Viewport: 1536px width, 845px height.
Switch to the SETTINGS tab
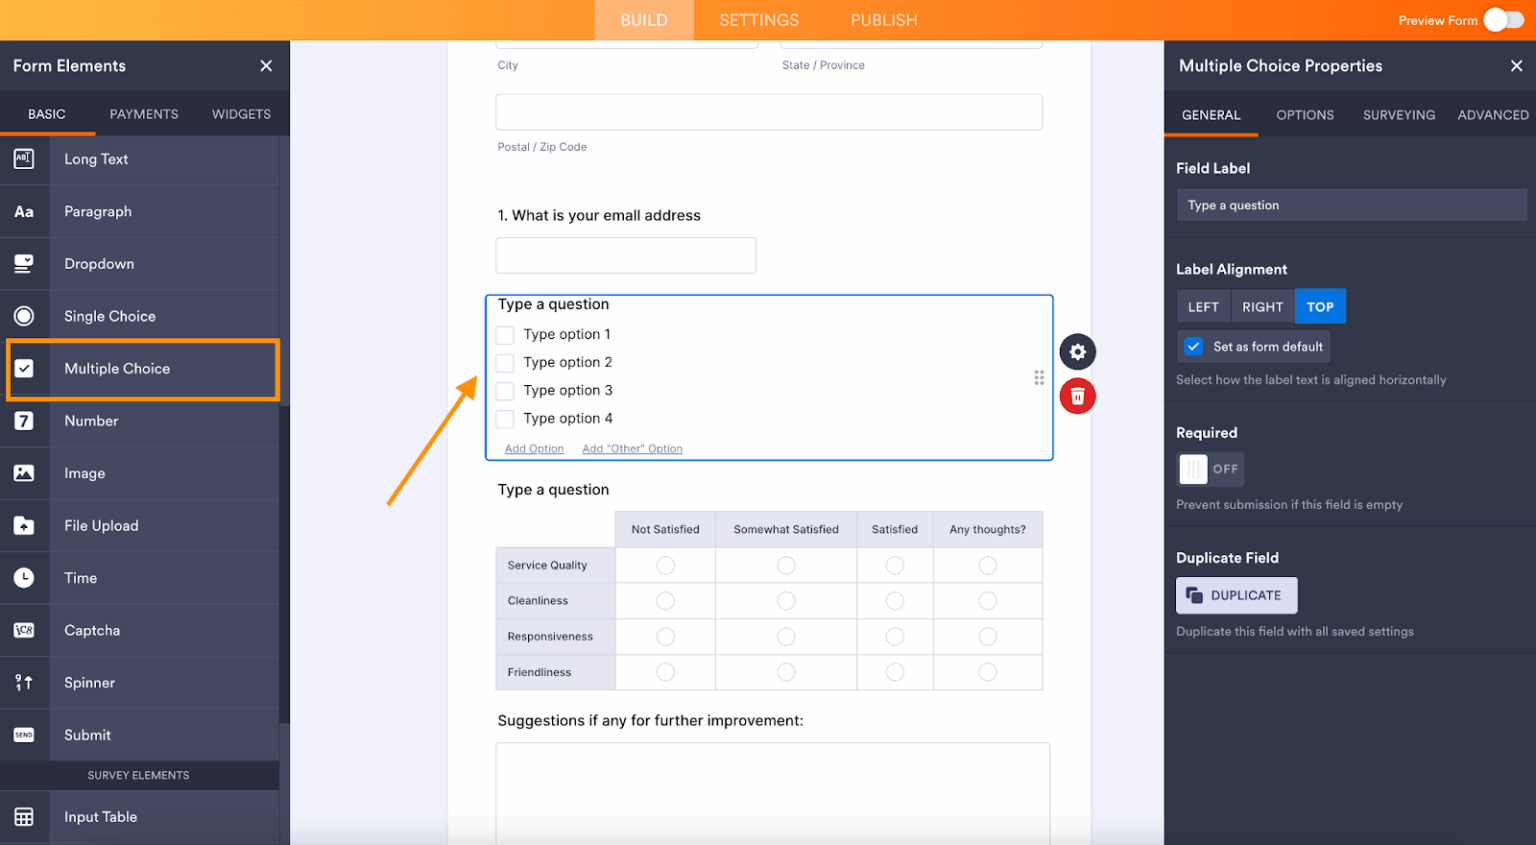click(x=759, y=19)
